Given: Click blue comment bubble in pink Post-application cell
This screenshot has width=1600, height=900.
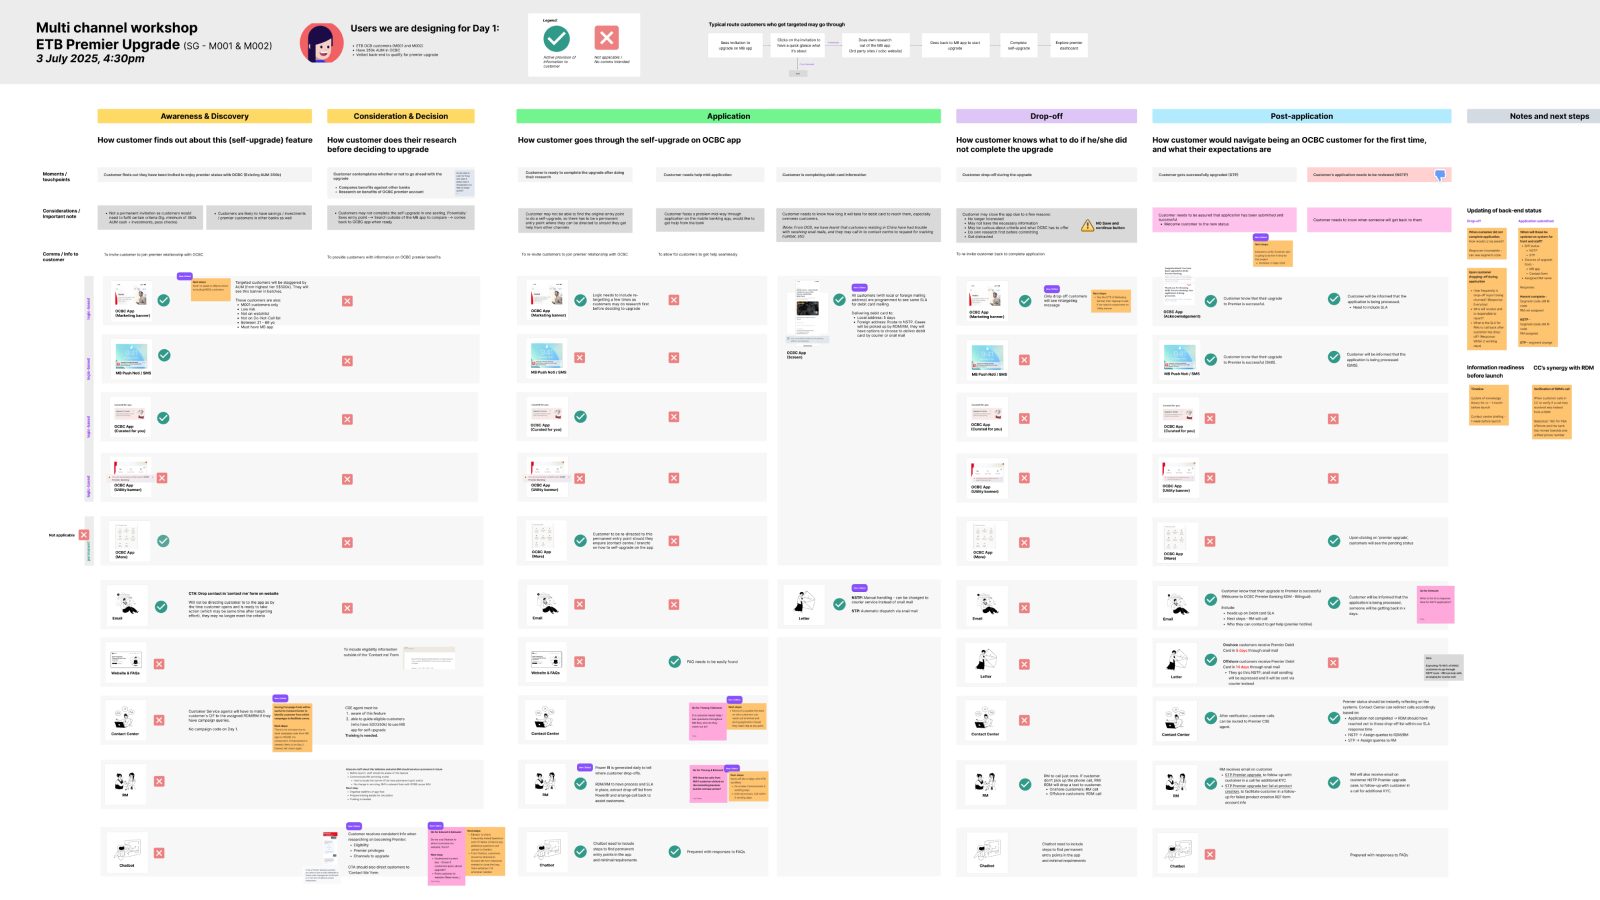Looking at the screenshot, I should (x=1440, y=175).
